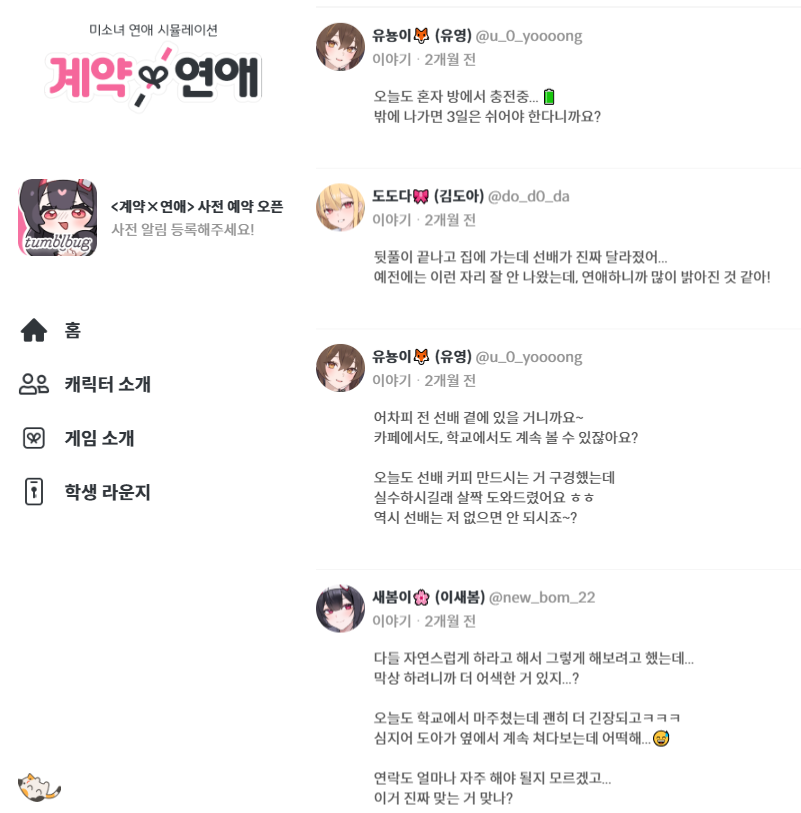This screenshot has height=813, width=801.
Task: Open the 캐릭터 소개 menu label
Action: point(107,384)
